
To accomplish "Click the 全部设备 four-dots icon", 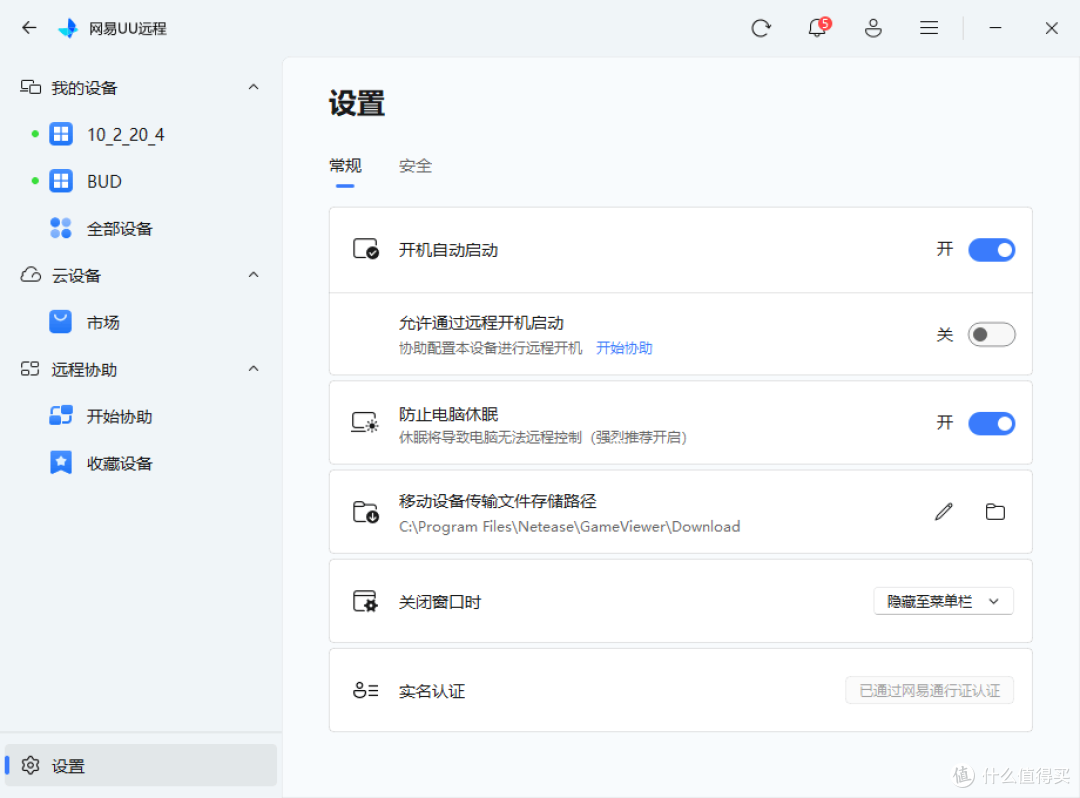I will point(61,228).
